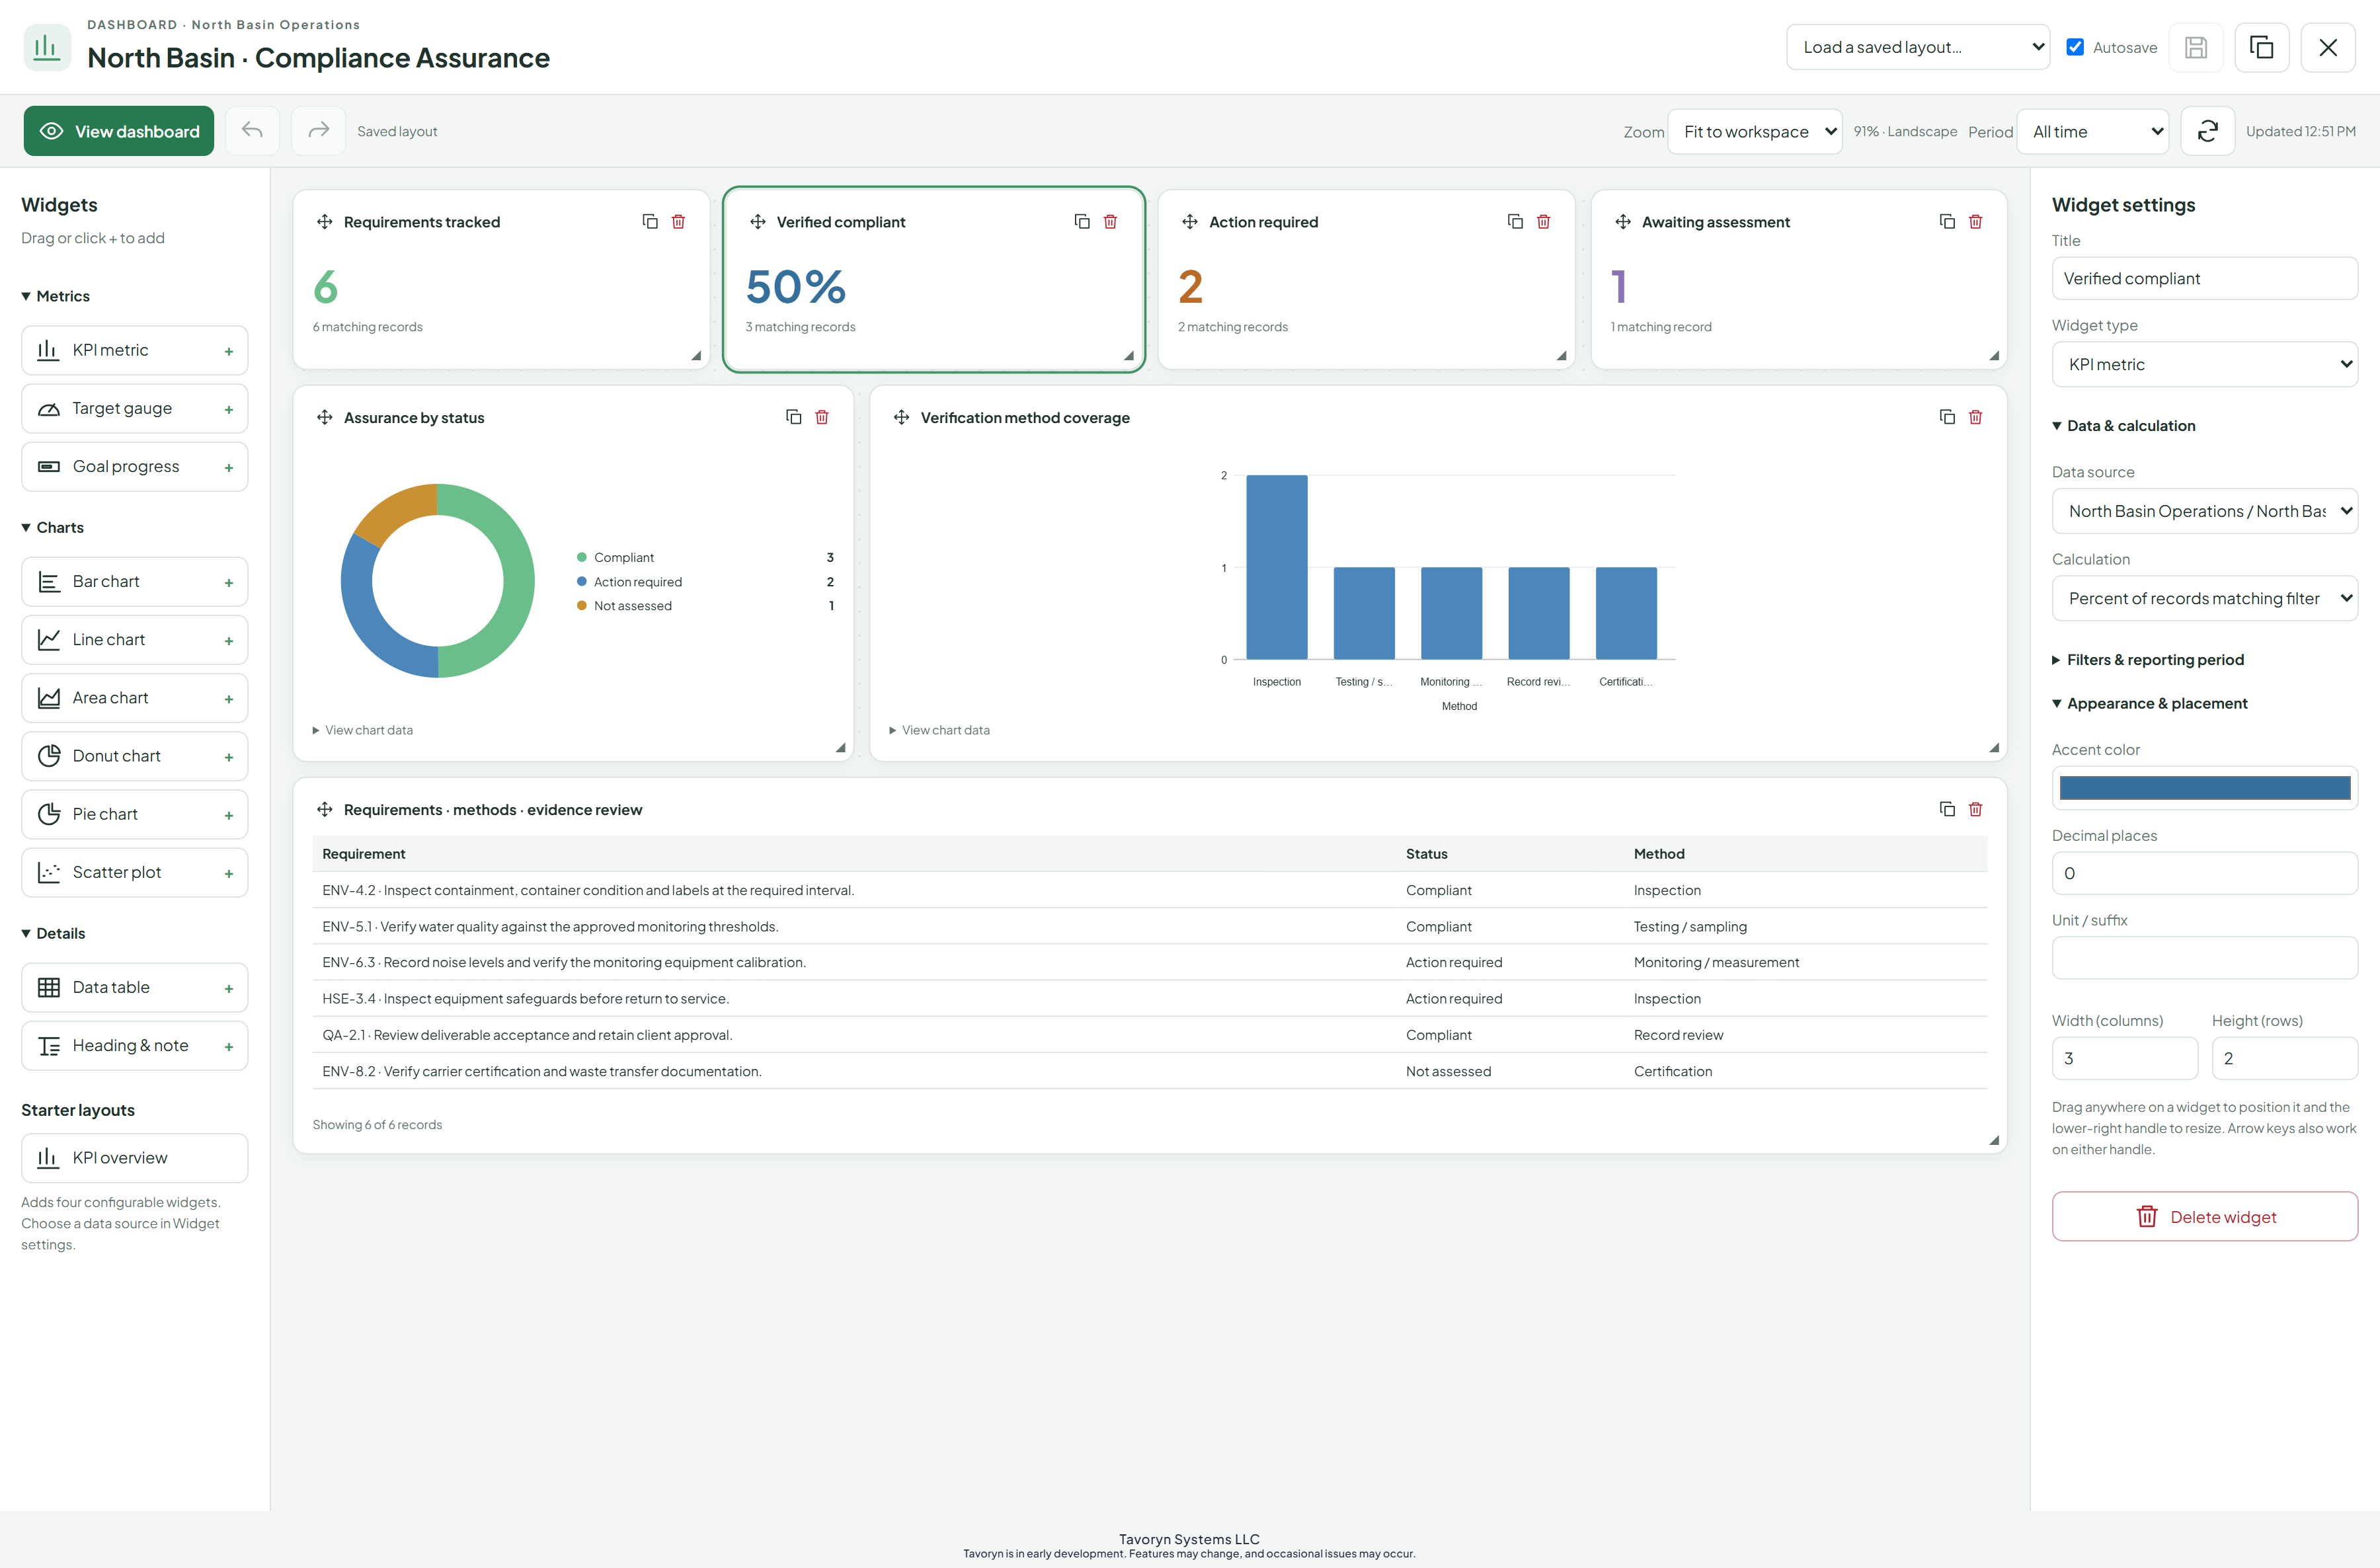Click the save layout floppy icon
Viewport: 2380px width, 1568px height.
pos(2195,47)
